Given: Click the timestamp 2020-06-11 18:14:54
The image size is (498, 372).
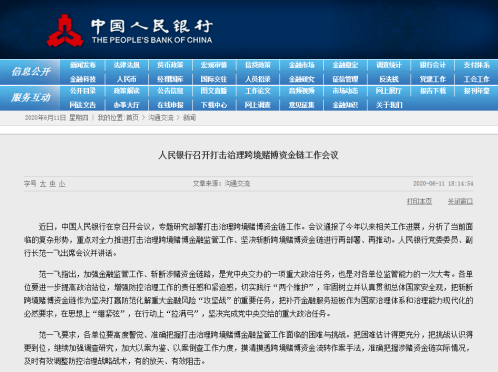Looking at the screenshot, I should (x=443, y=184).
